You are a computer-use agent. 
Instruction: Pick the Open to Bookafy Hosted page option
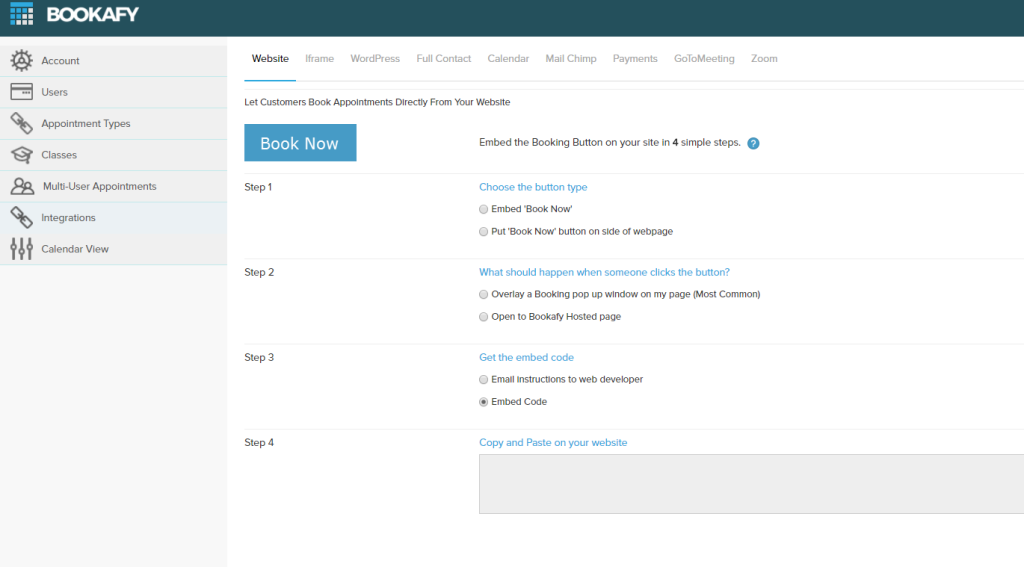click(483, 317)
